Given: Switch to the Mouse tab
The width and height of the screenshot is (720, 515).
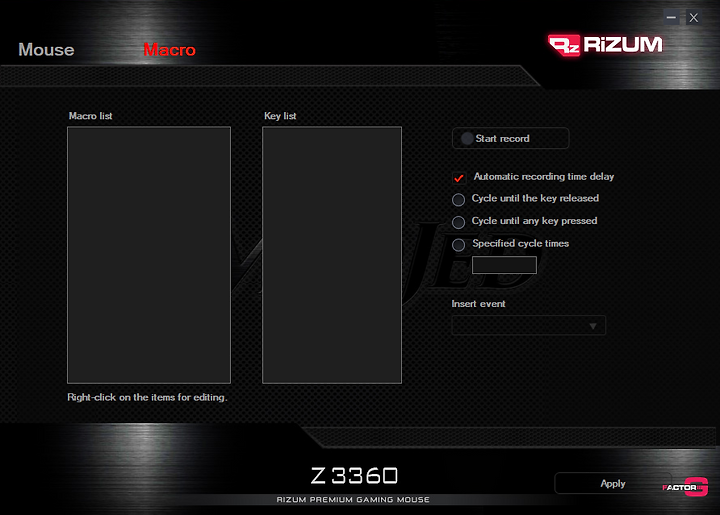Looking at the screenshot, I should coord(46,50).
